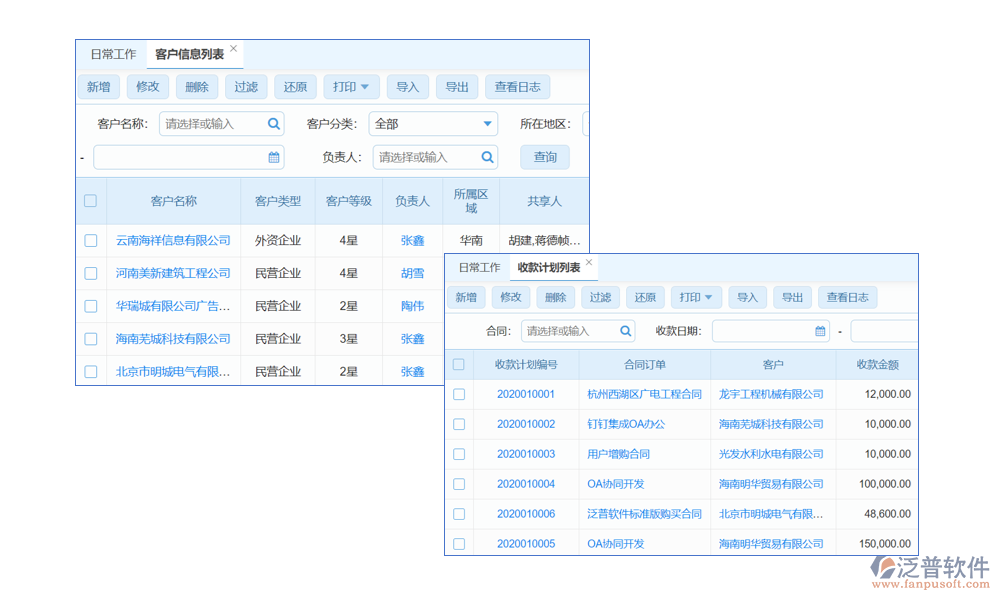Viewport: 1000px width, 600px height.
Task: Switch to 日常工作 tab in customer window
Action: click(113, 55)
